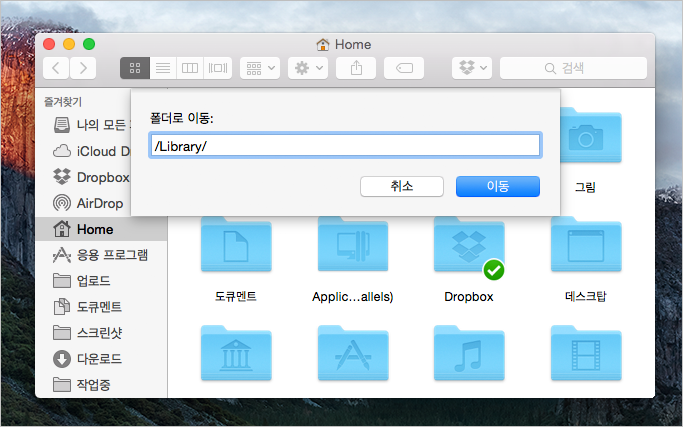Open the Dropbox toolbar dropdown

[x=472, y=68]
